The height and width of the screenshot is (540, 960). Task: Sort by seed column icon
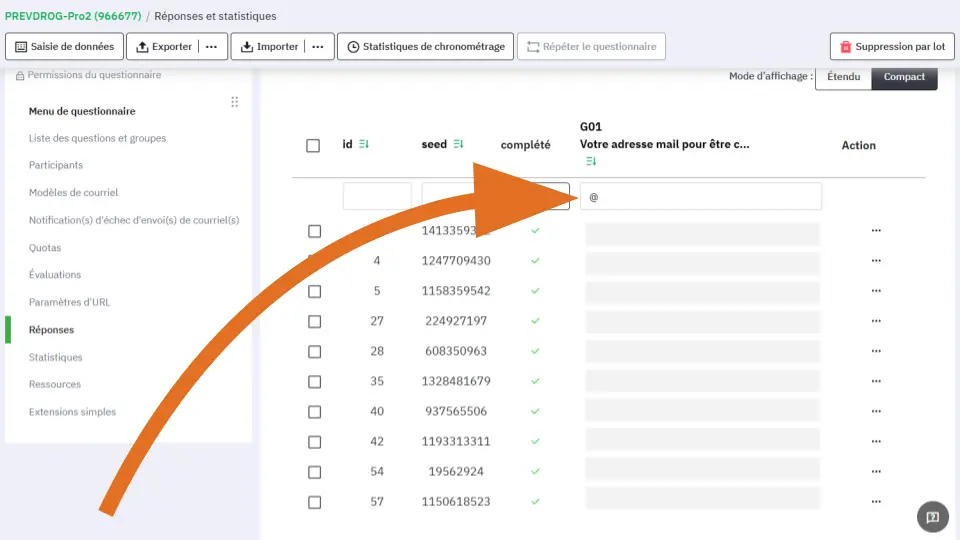tap(458, 145)
